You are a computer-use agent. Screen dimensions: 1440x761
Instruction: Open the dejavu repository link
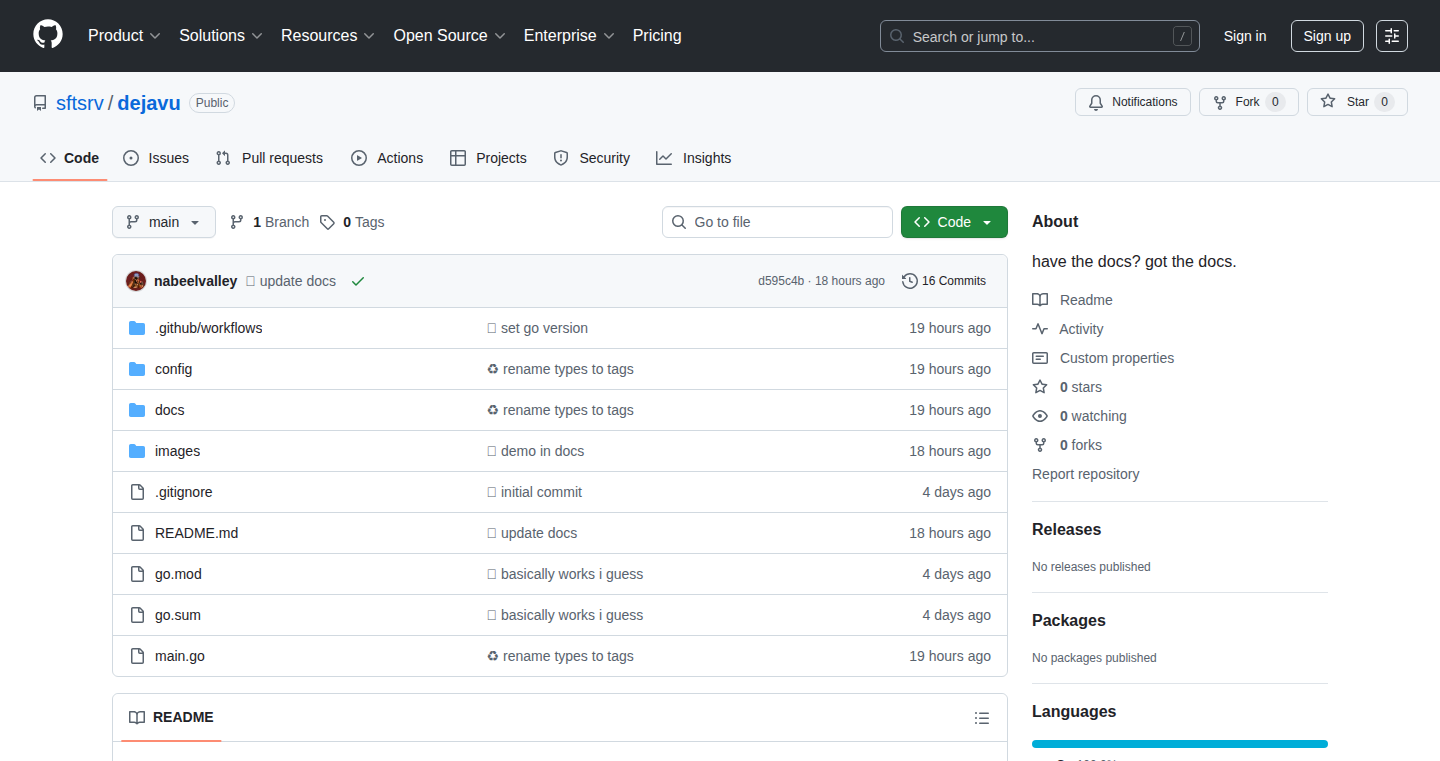tap(149, 102)
